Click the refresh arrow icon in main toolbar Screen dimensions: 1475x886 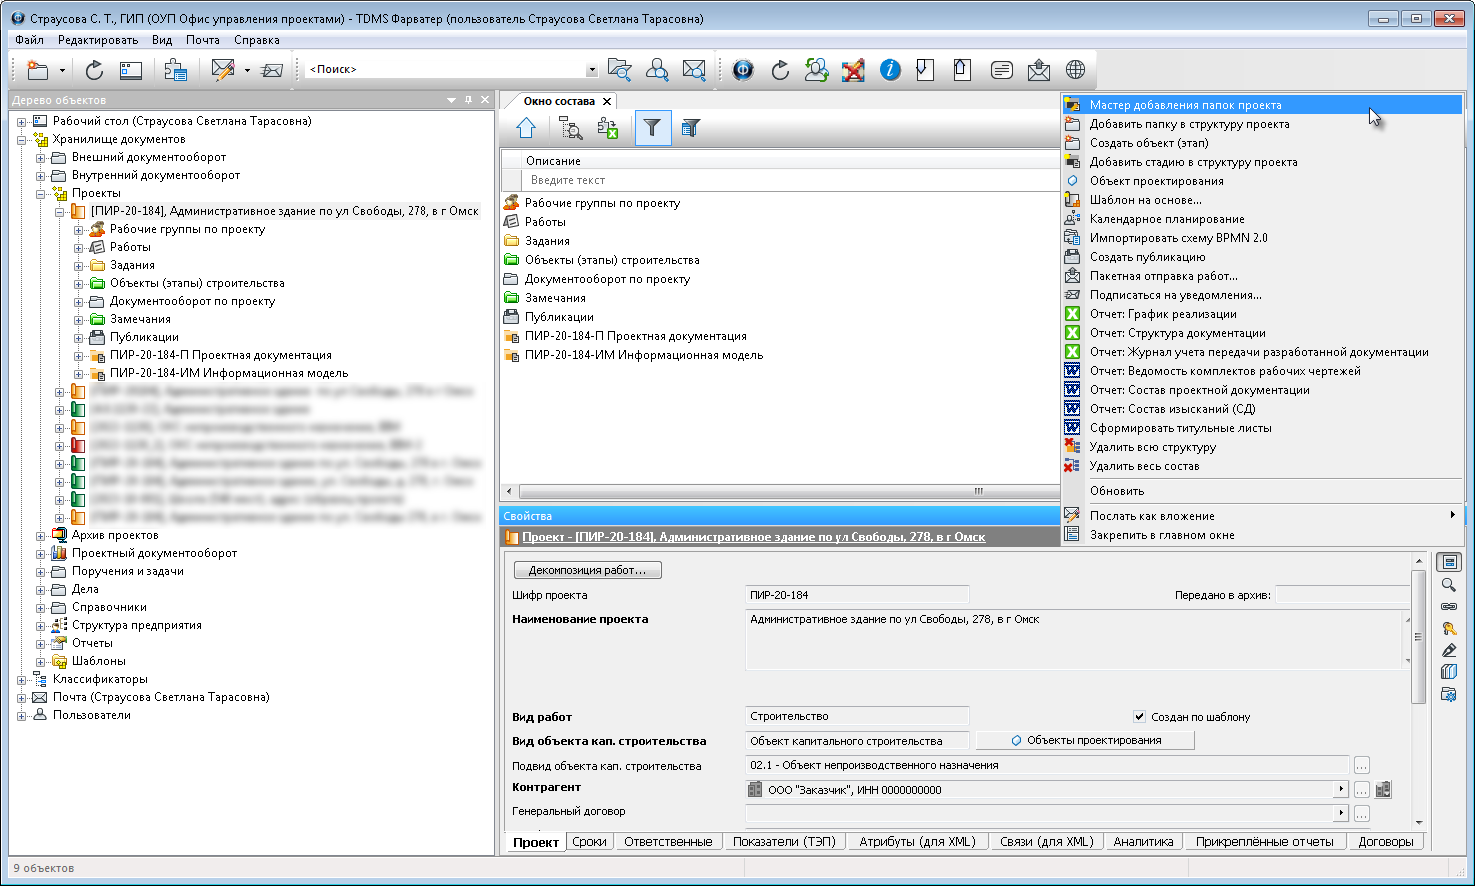[94, 70]
